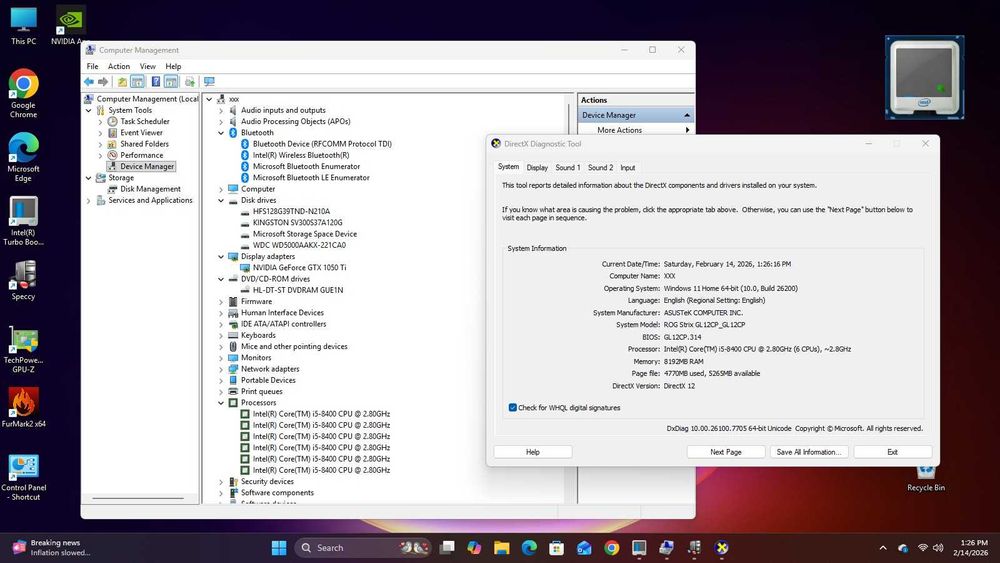This screenshot has height=563, width=1000.
Task: Open Action menu in Computer Management
Action: [x=119, y=66]
